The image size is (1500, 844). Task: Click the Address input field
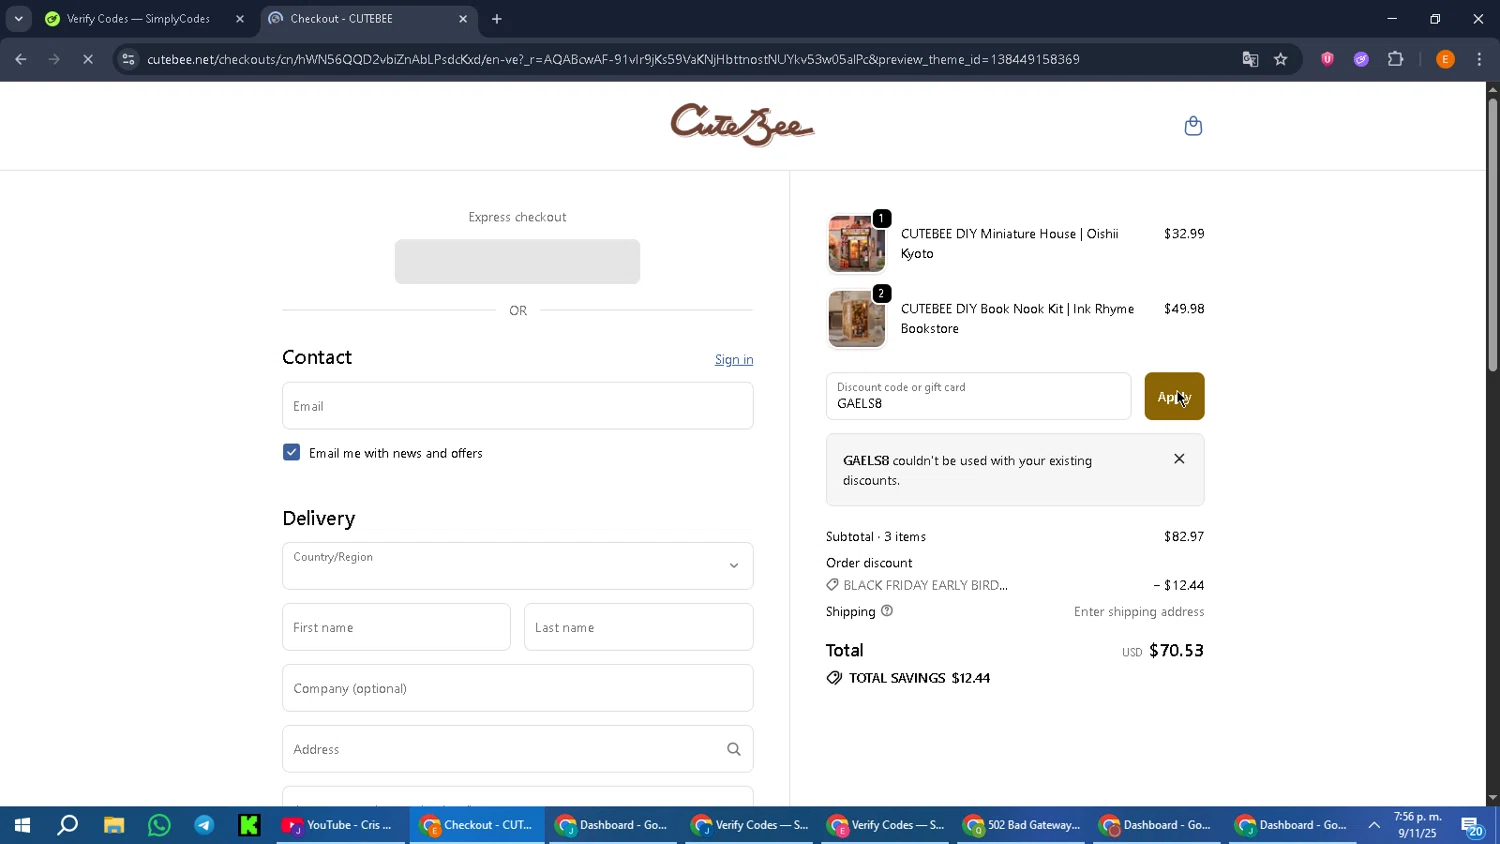(x=518, y=749)
